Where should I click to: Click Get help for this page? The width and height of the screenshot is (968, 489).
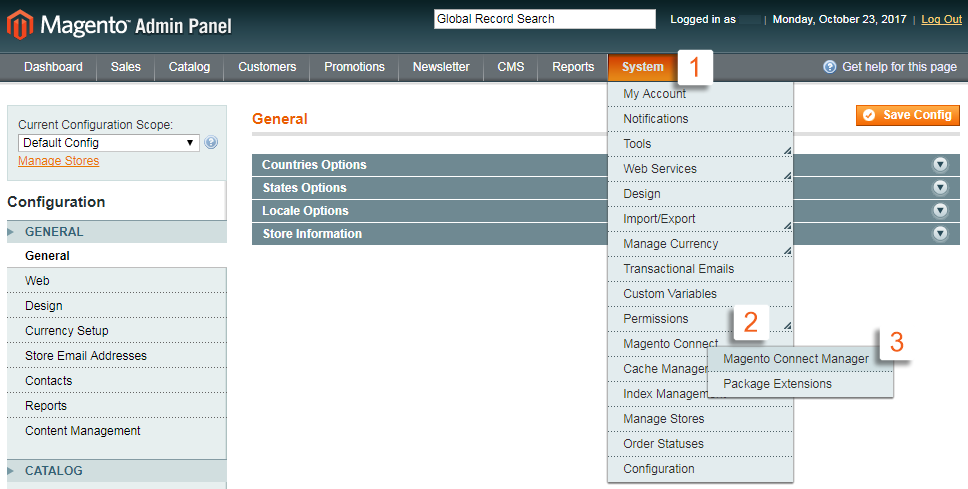pyautogui.click(x=899, y=67)
